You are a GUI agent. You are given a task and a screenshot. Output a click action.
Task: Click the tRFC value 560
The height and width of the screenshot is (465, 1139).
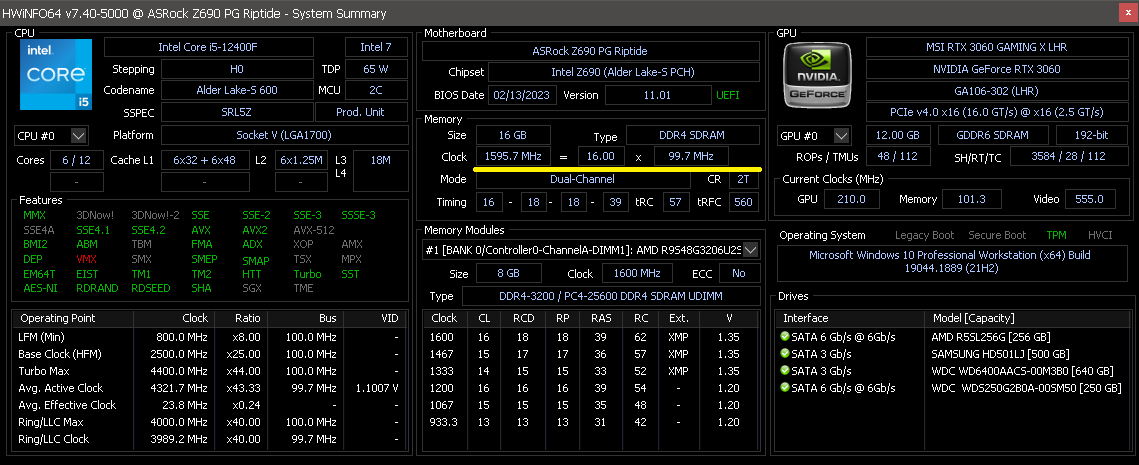pos(743,202)
